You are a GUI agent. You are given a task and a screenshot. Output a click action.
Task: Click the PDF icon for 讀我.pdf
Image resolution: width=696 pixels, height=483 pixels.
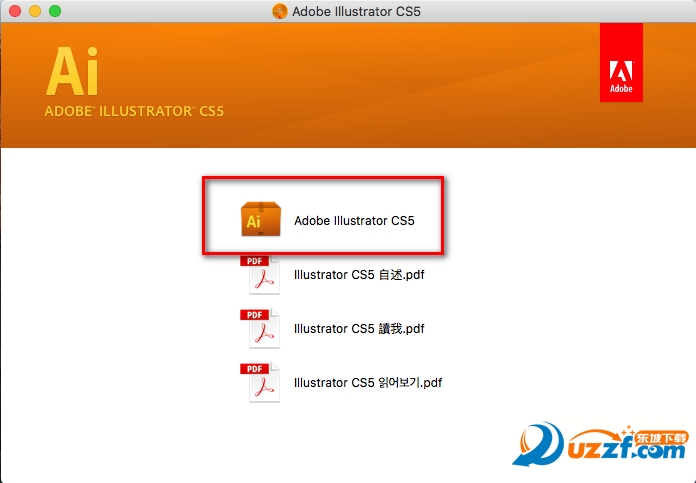tap(261, 328)
